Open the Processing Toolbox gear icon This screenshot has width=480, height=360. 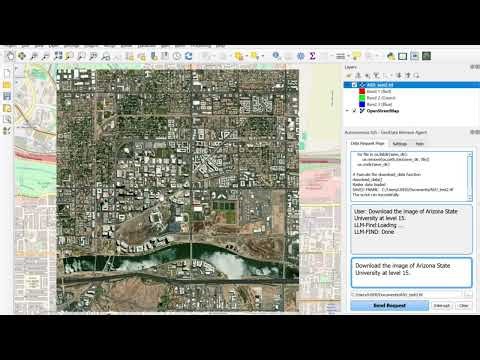coord(300,56)
